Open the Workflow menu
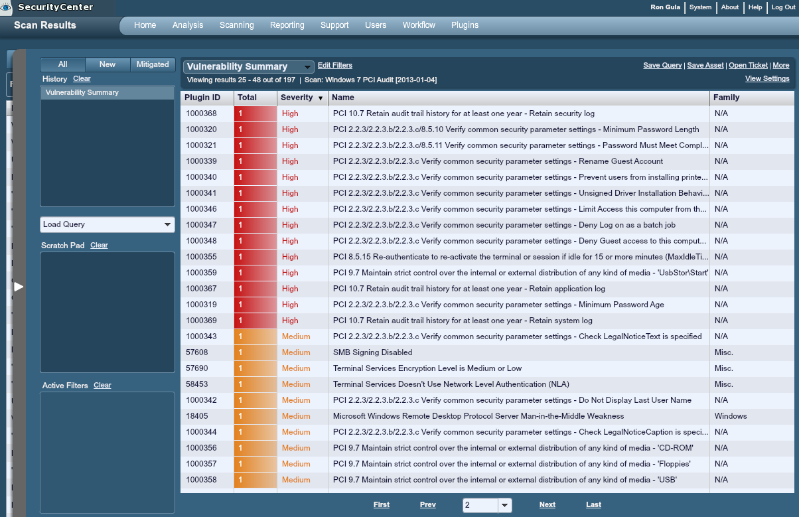 (419, 25)
